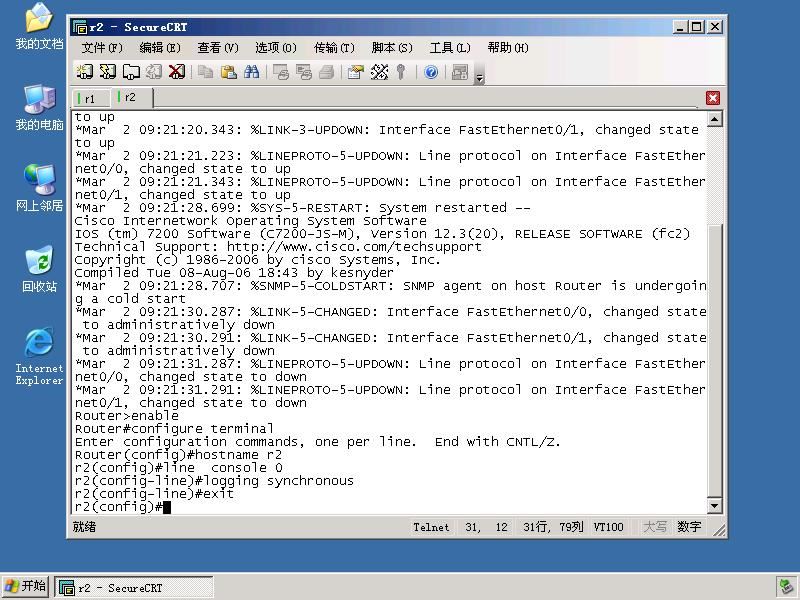Screen dimensions: 800x600
Task: Click 'r2(config)#line console 0' line
Action: (178, 468)
